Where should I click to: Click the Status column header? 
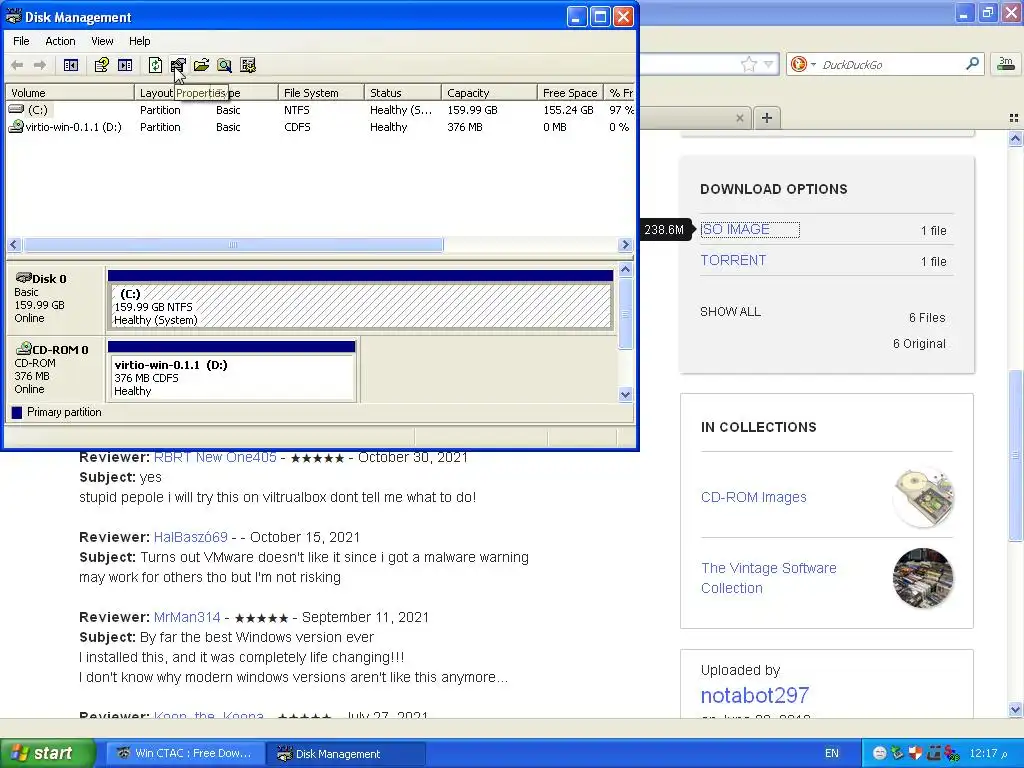[x=402, y=93]
